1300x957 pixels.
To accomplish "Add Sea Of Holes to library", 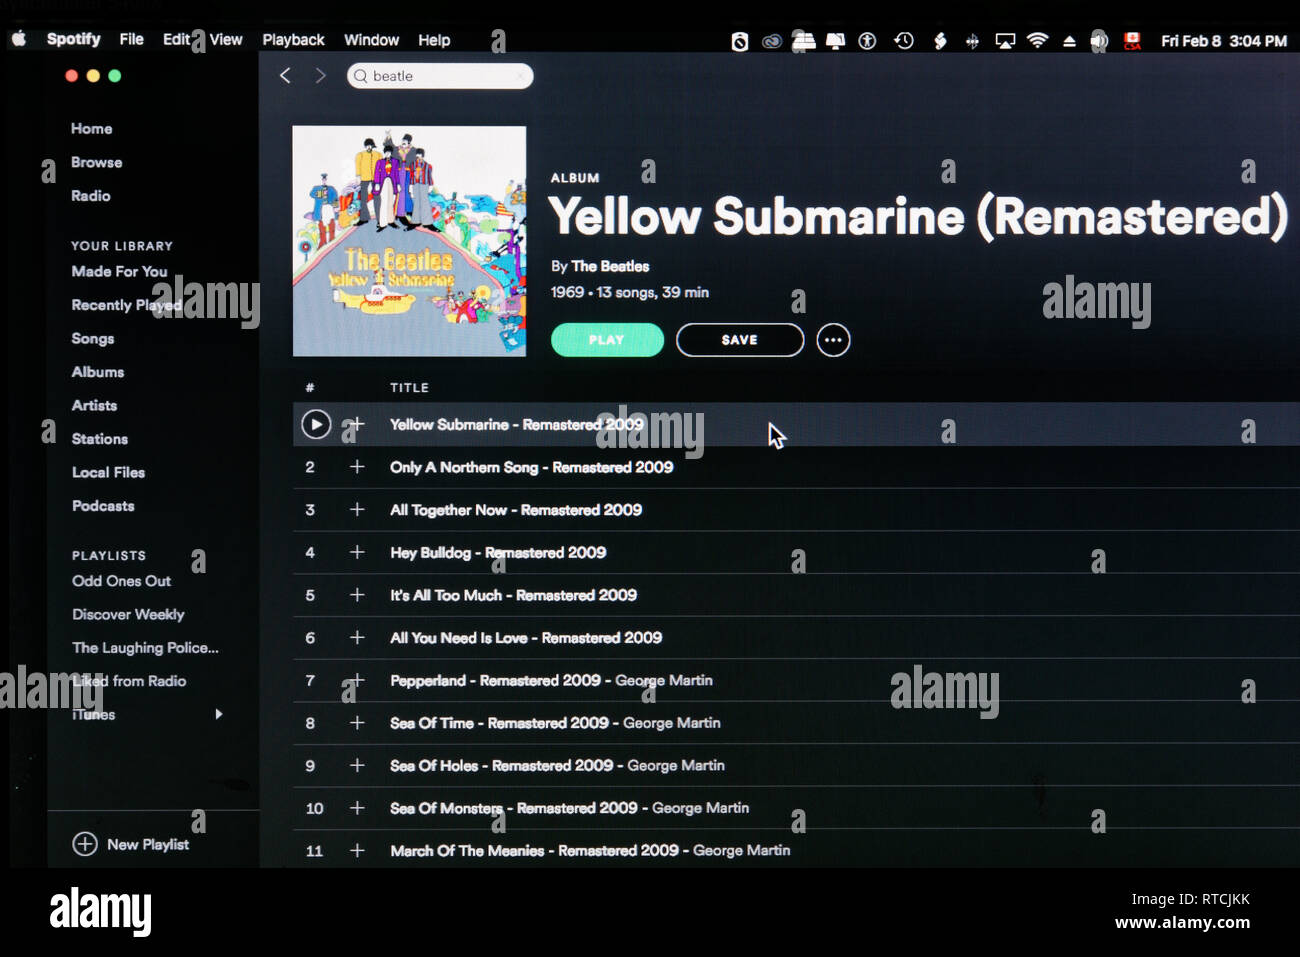I will coord(357,765).
